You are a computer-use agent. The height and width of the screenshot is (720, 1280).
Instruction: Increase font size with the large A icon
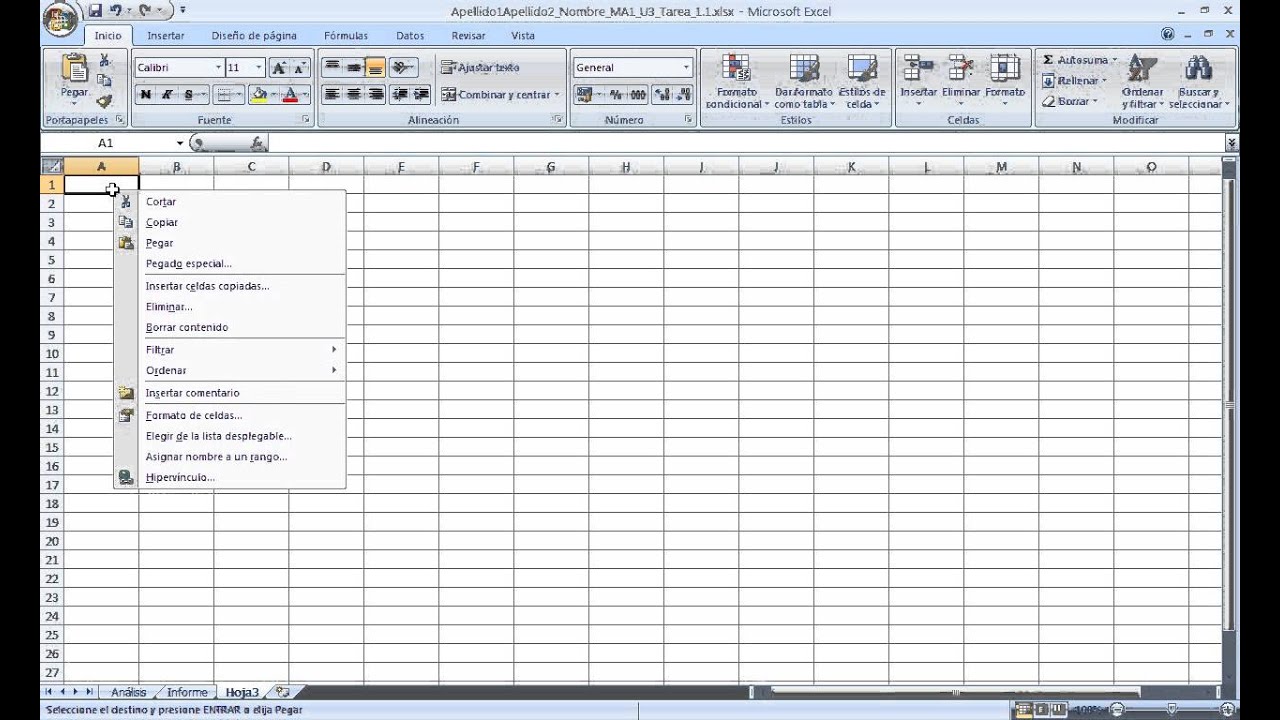[x=279, y=67]
